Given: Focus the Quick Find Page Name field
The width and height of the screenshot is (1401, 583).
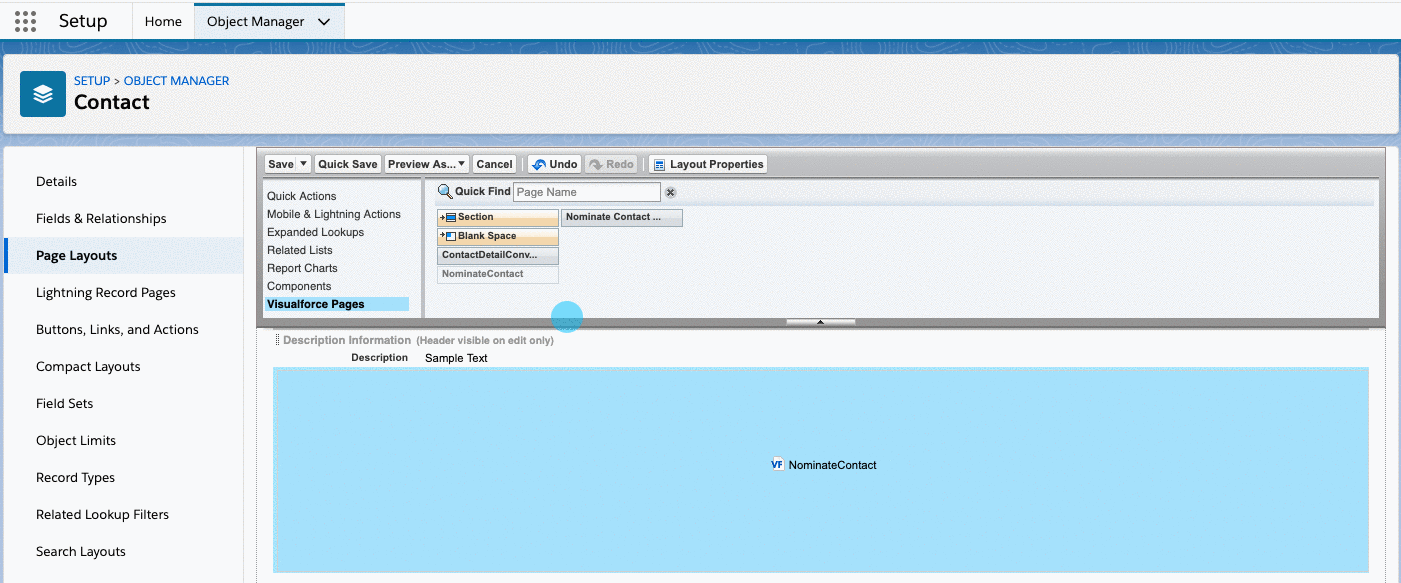Looking at the screenshot, I should (x=587, y=192).
